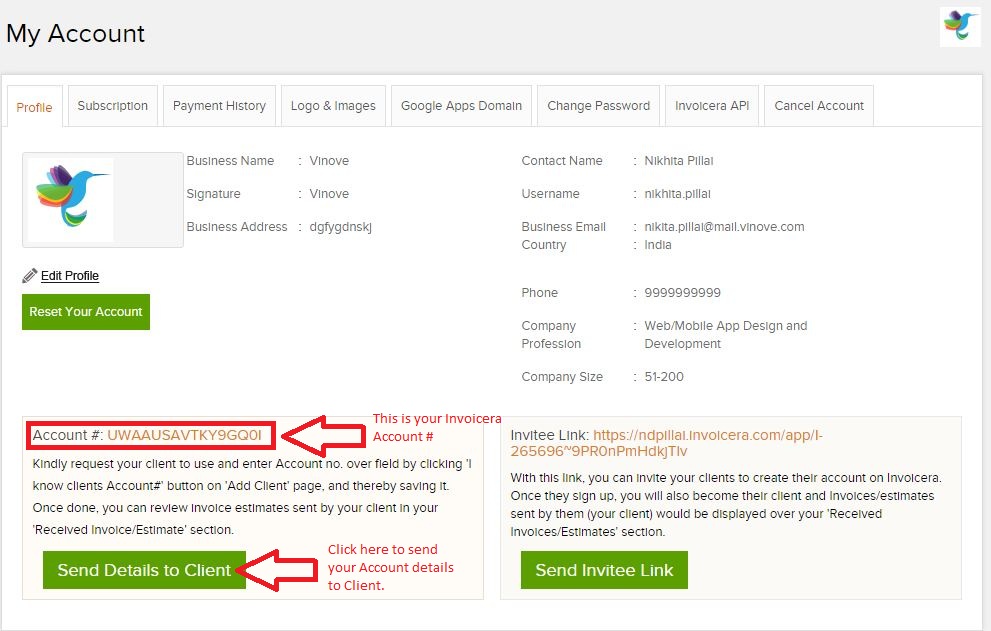Click the Signature value Vinove
This screenshot has width=991, height=631.
pyautogui.click(x=329, y=193)
